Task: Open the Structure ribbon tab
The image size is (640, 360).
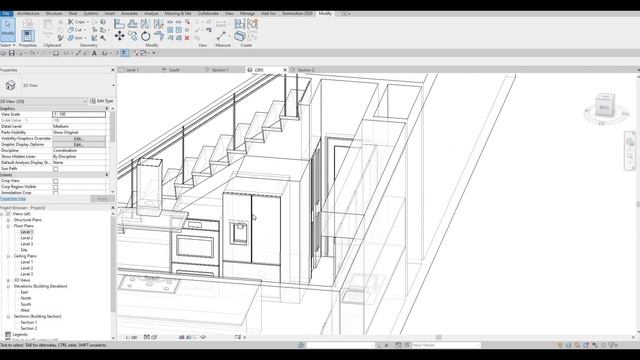Action: 54,13
